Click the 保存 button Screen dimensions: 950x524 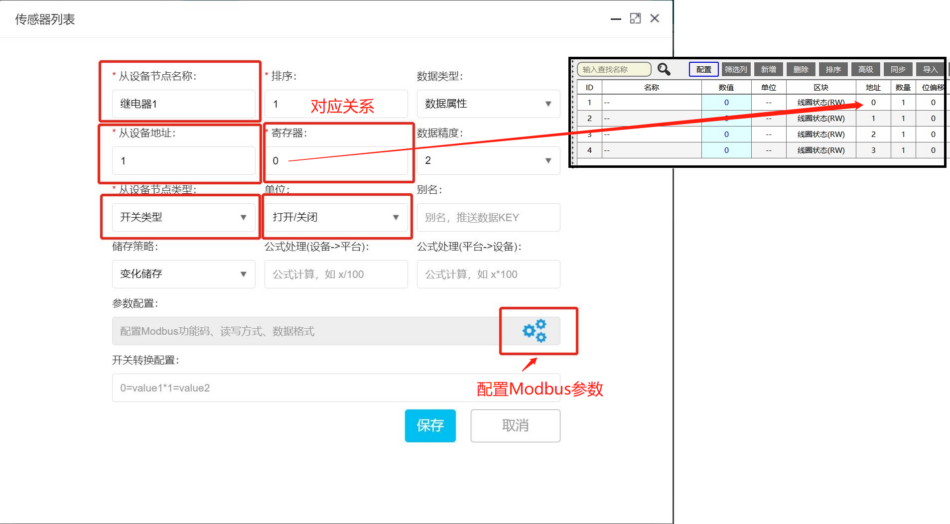[430, 425]
